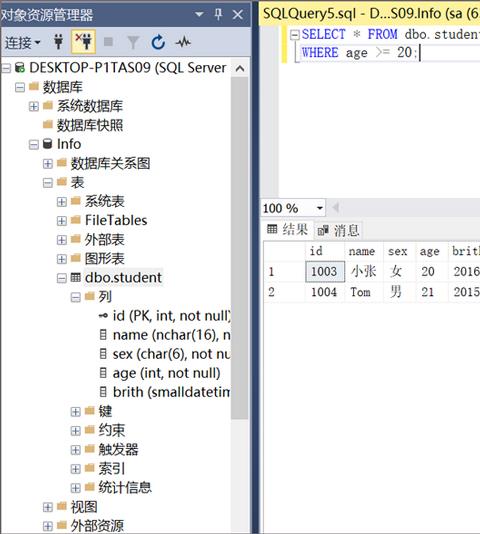
Task: Expand the 图形表 folder
Action: coord(62,259)
